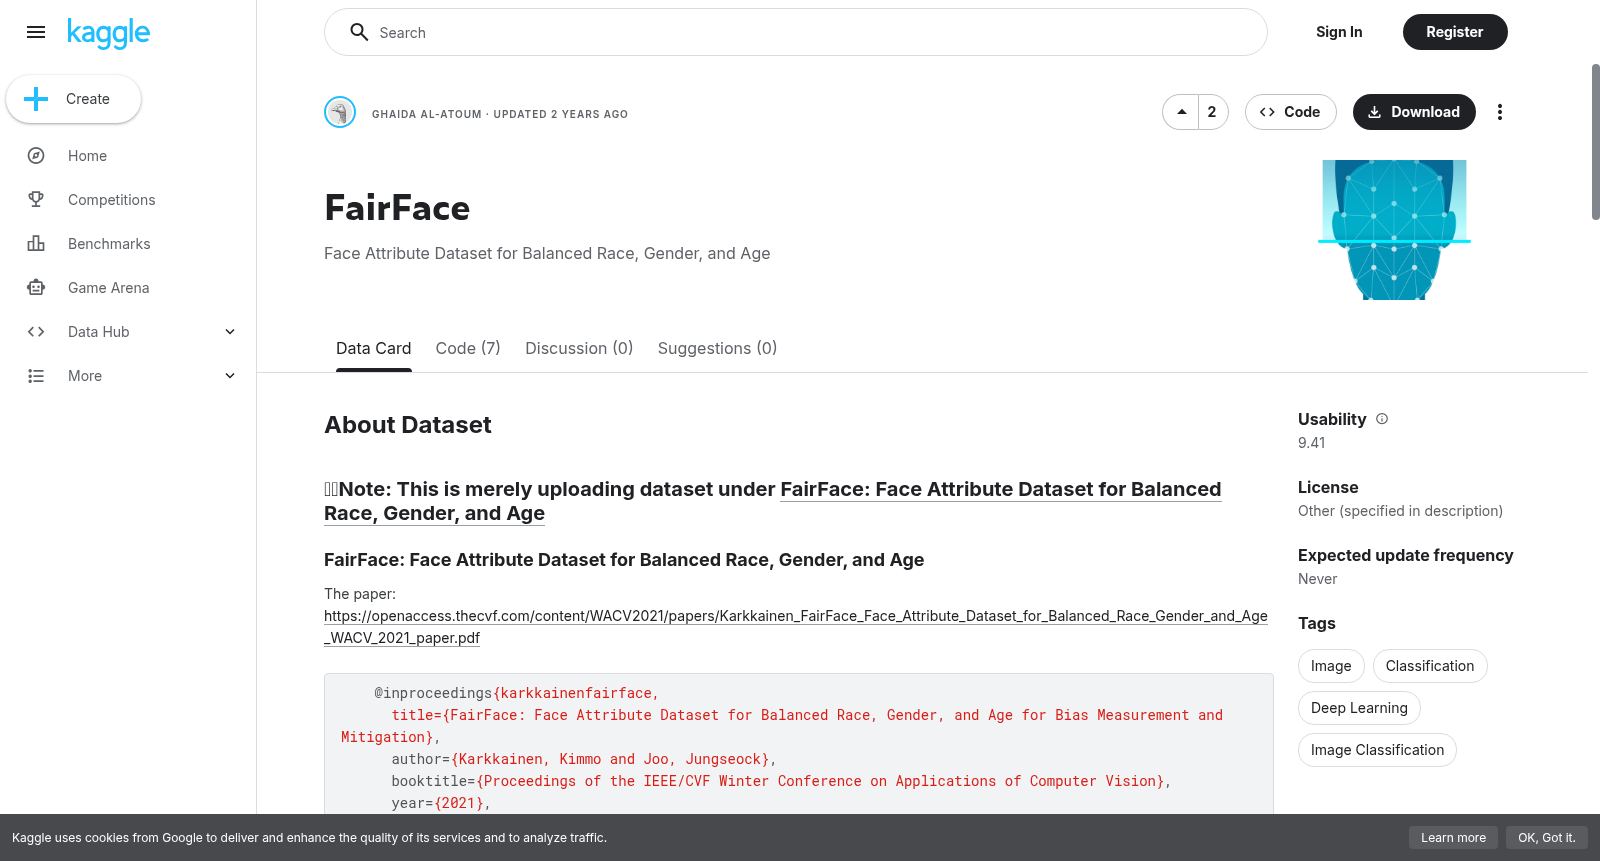This screenshot has width=1600, height=861.
Task: Open the Suggestions (0) tab
Action: (x=717, y=348)
